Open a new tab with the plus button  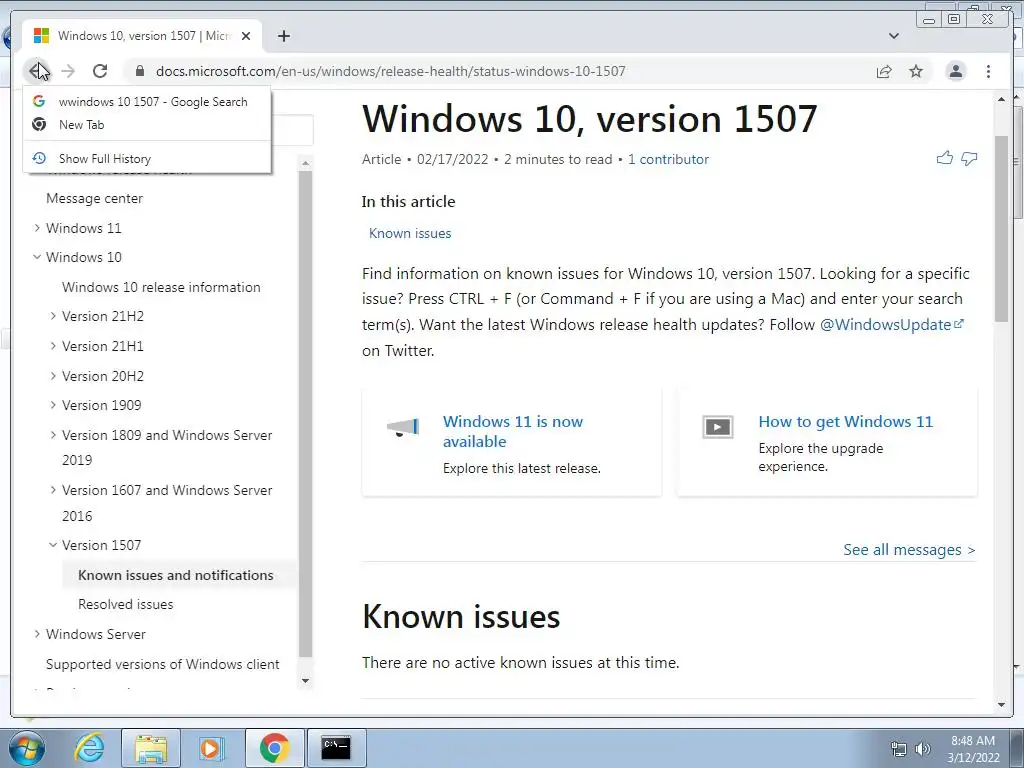click(x=283, y=36)
